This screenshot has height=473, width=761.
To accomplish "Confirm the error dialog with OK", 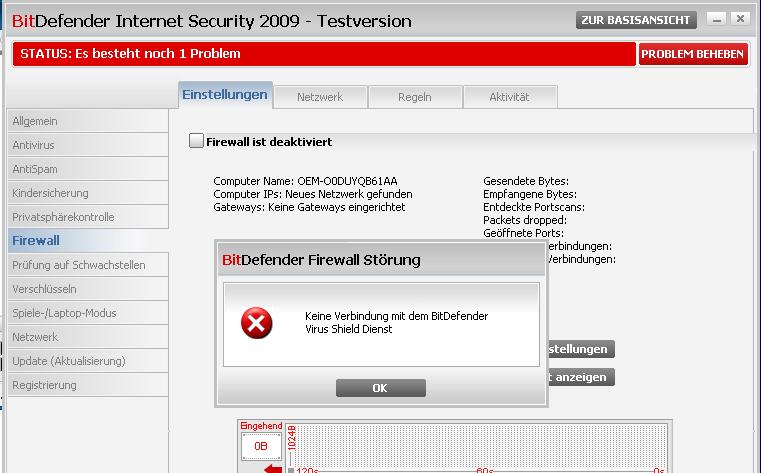I will 380,388.
